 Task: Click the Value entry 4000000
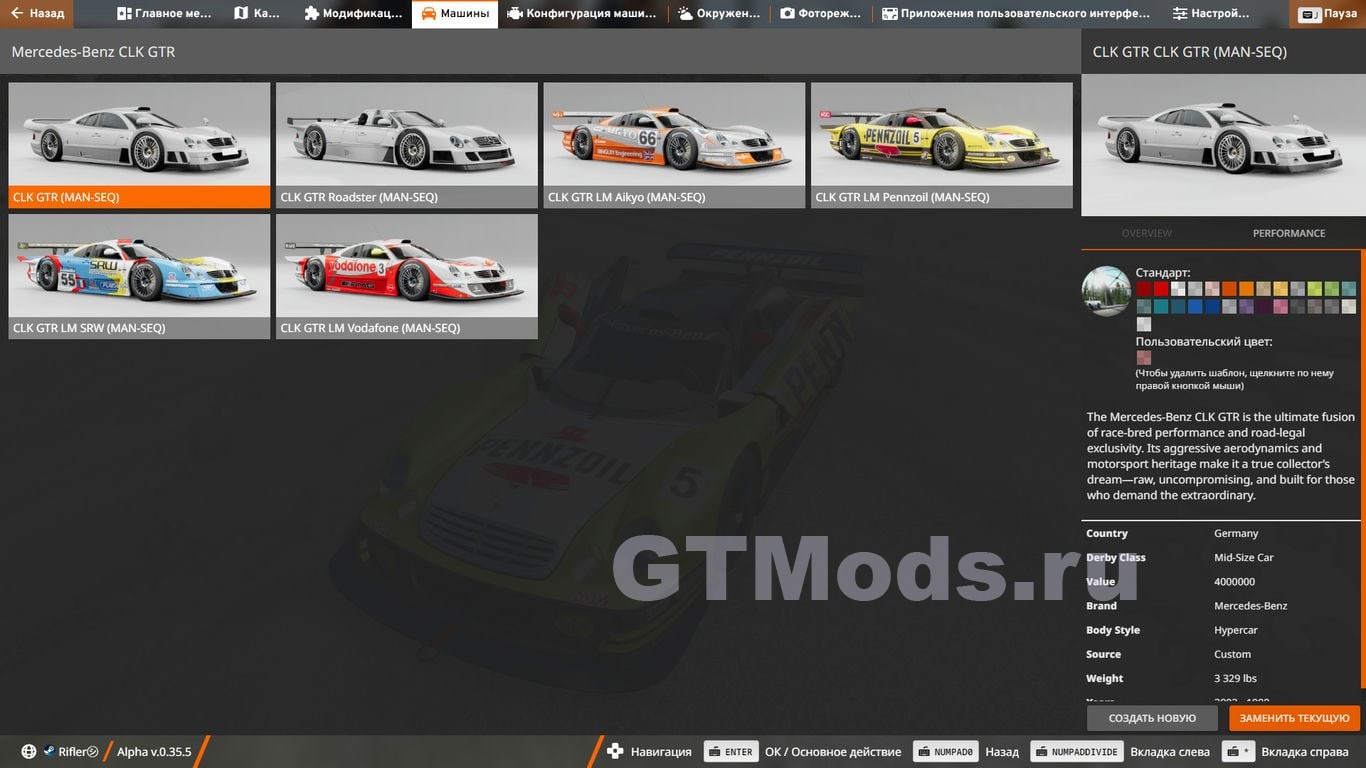(1235, 582)
